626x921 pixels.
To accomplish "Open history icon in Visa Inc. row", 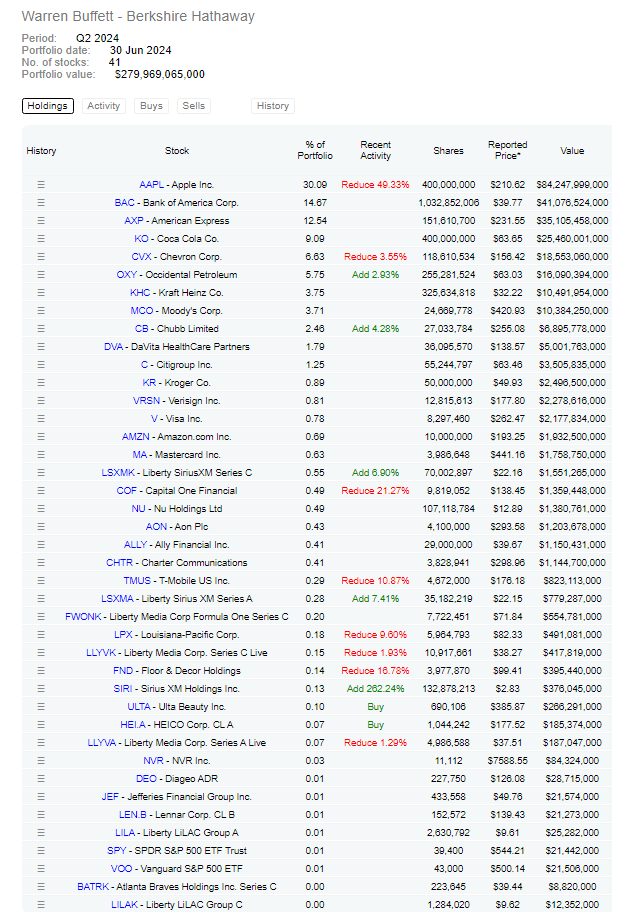I will pyautogui.click(x=41, y=419).
